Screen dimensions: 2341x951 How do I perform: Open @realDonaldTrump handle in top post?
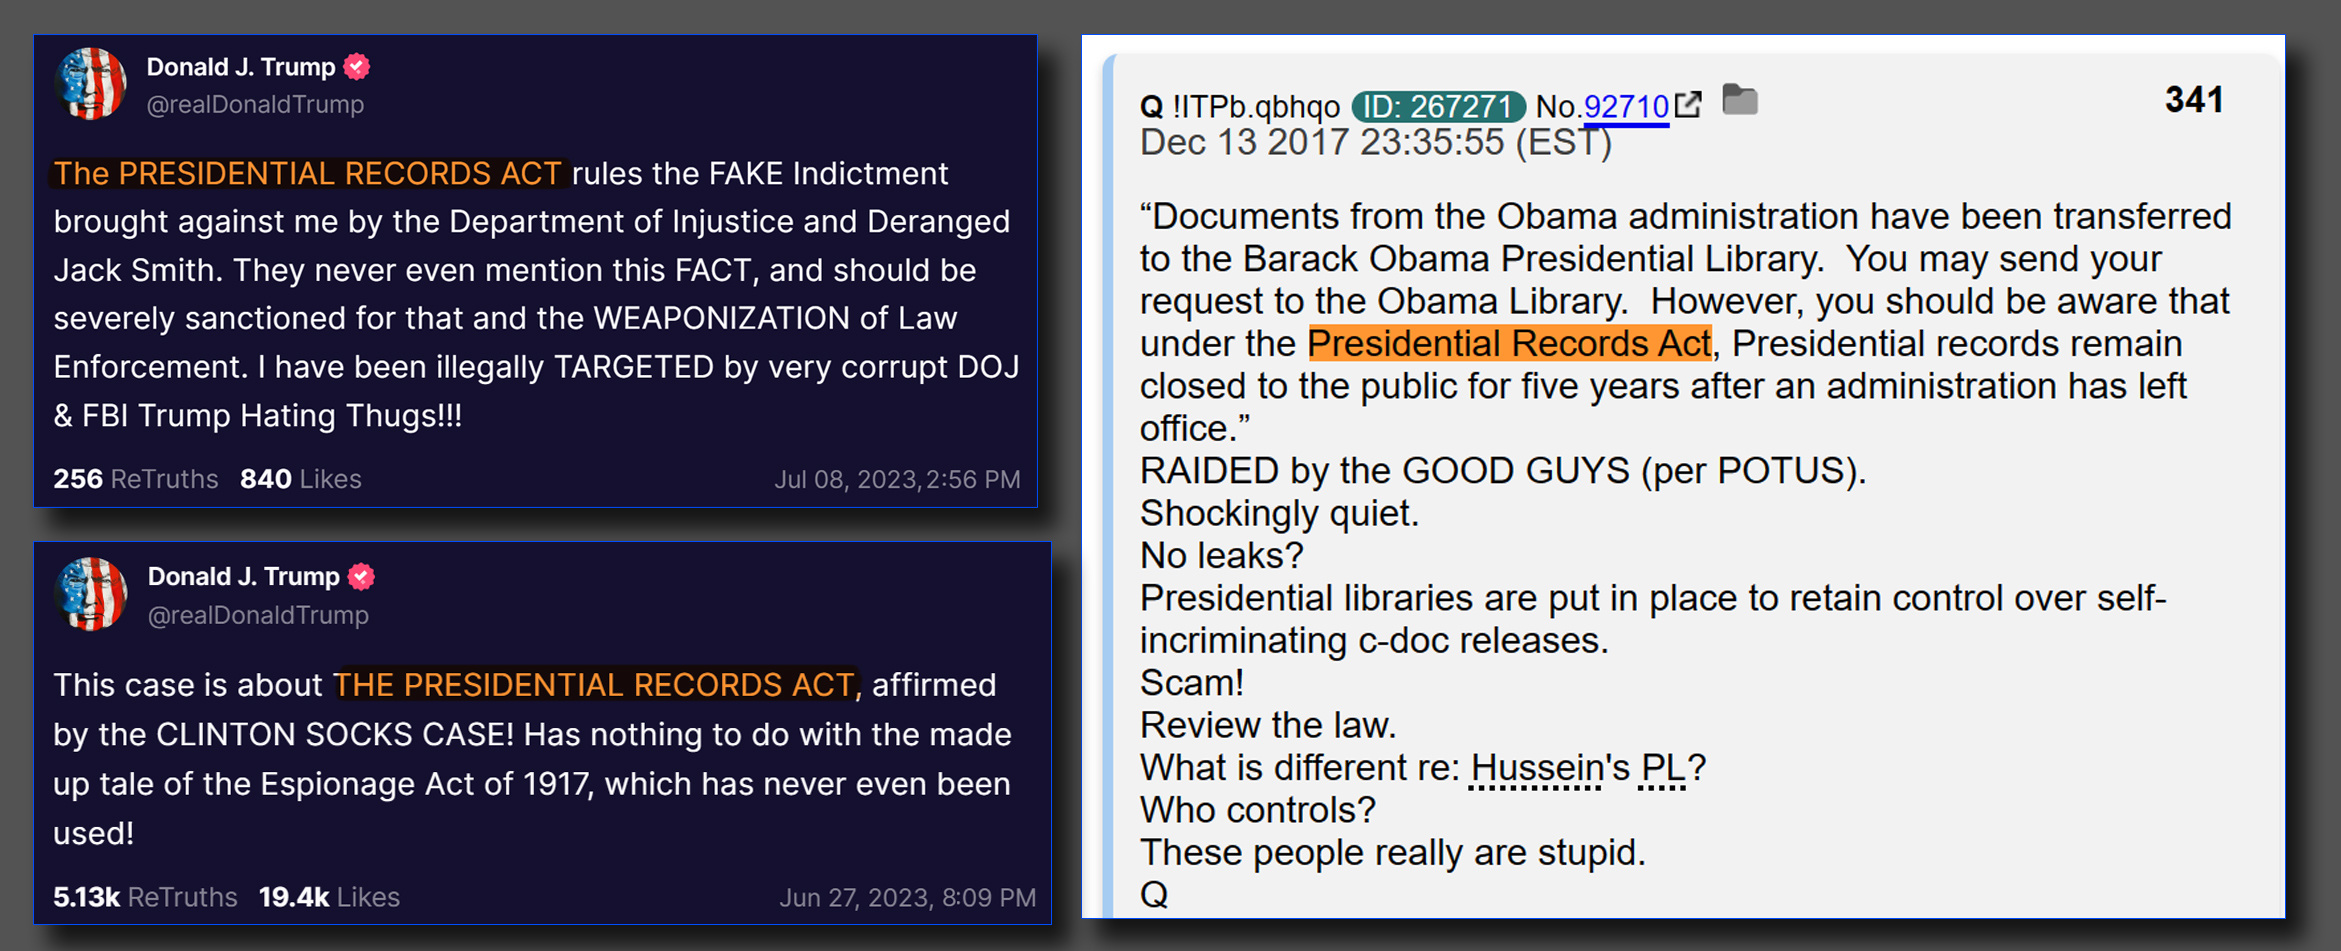tap(255, 104)
